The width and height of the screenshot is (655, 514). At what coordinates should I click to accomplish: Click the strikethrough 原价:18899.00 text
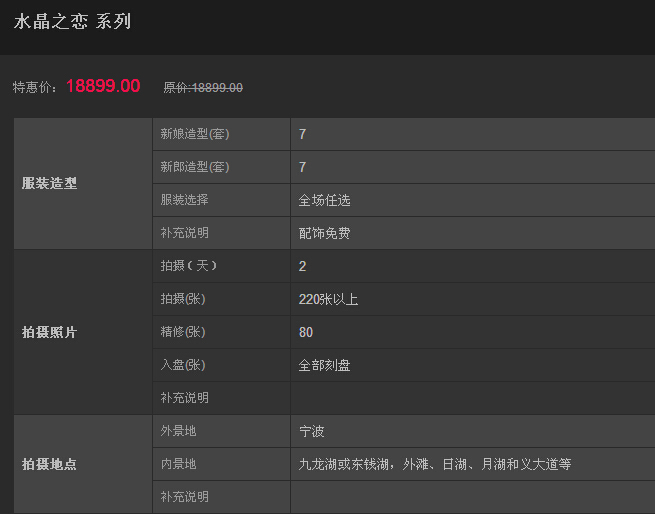click(x=203, y=88)
